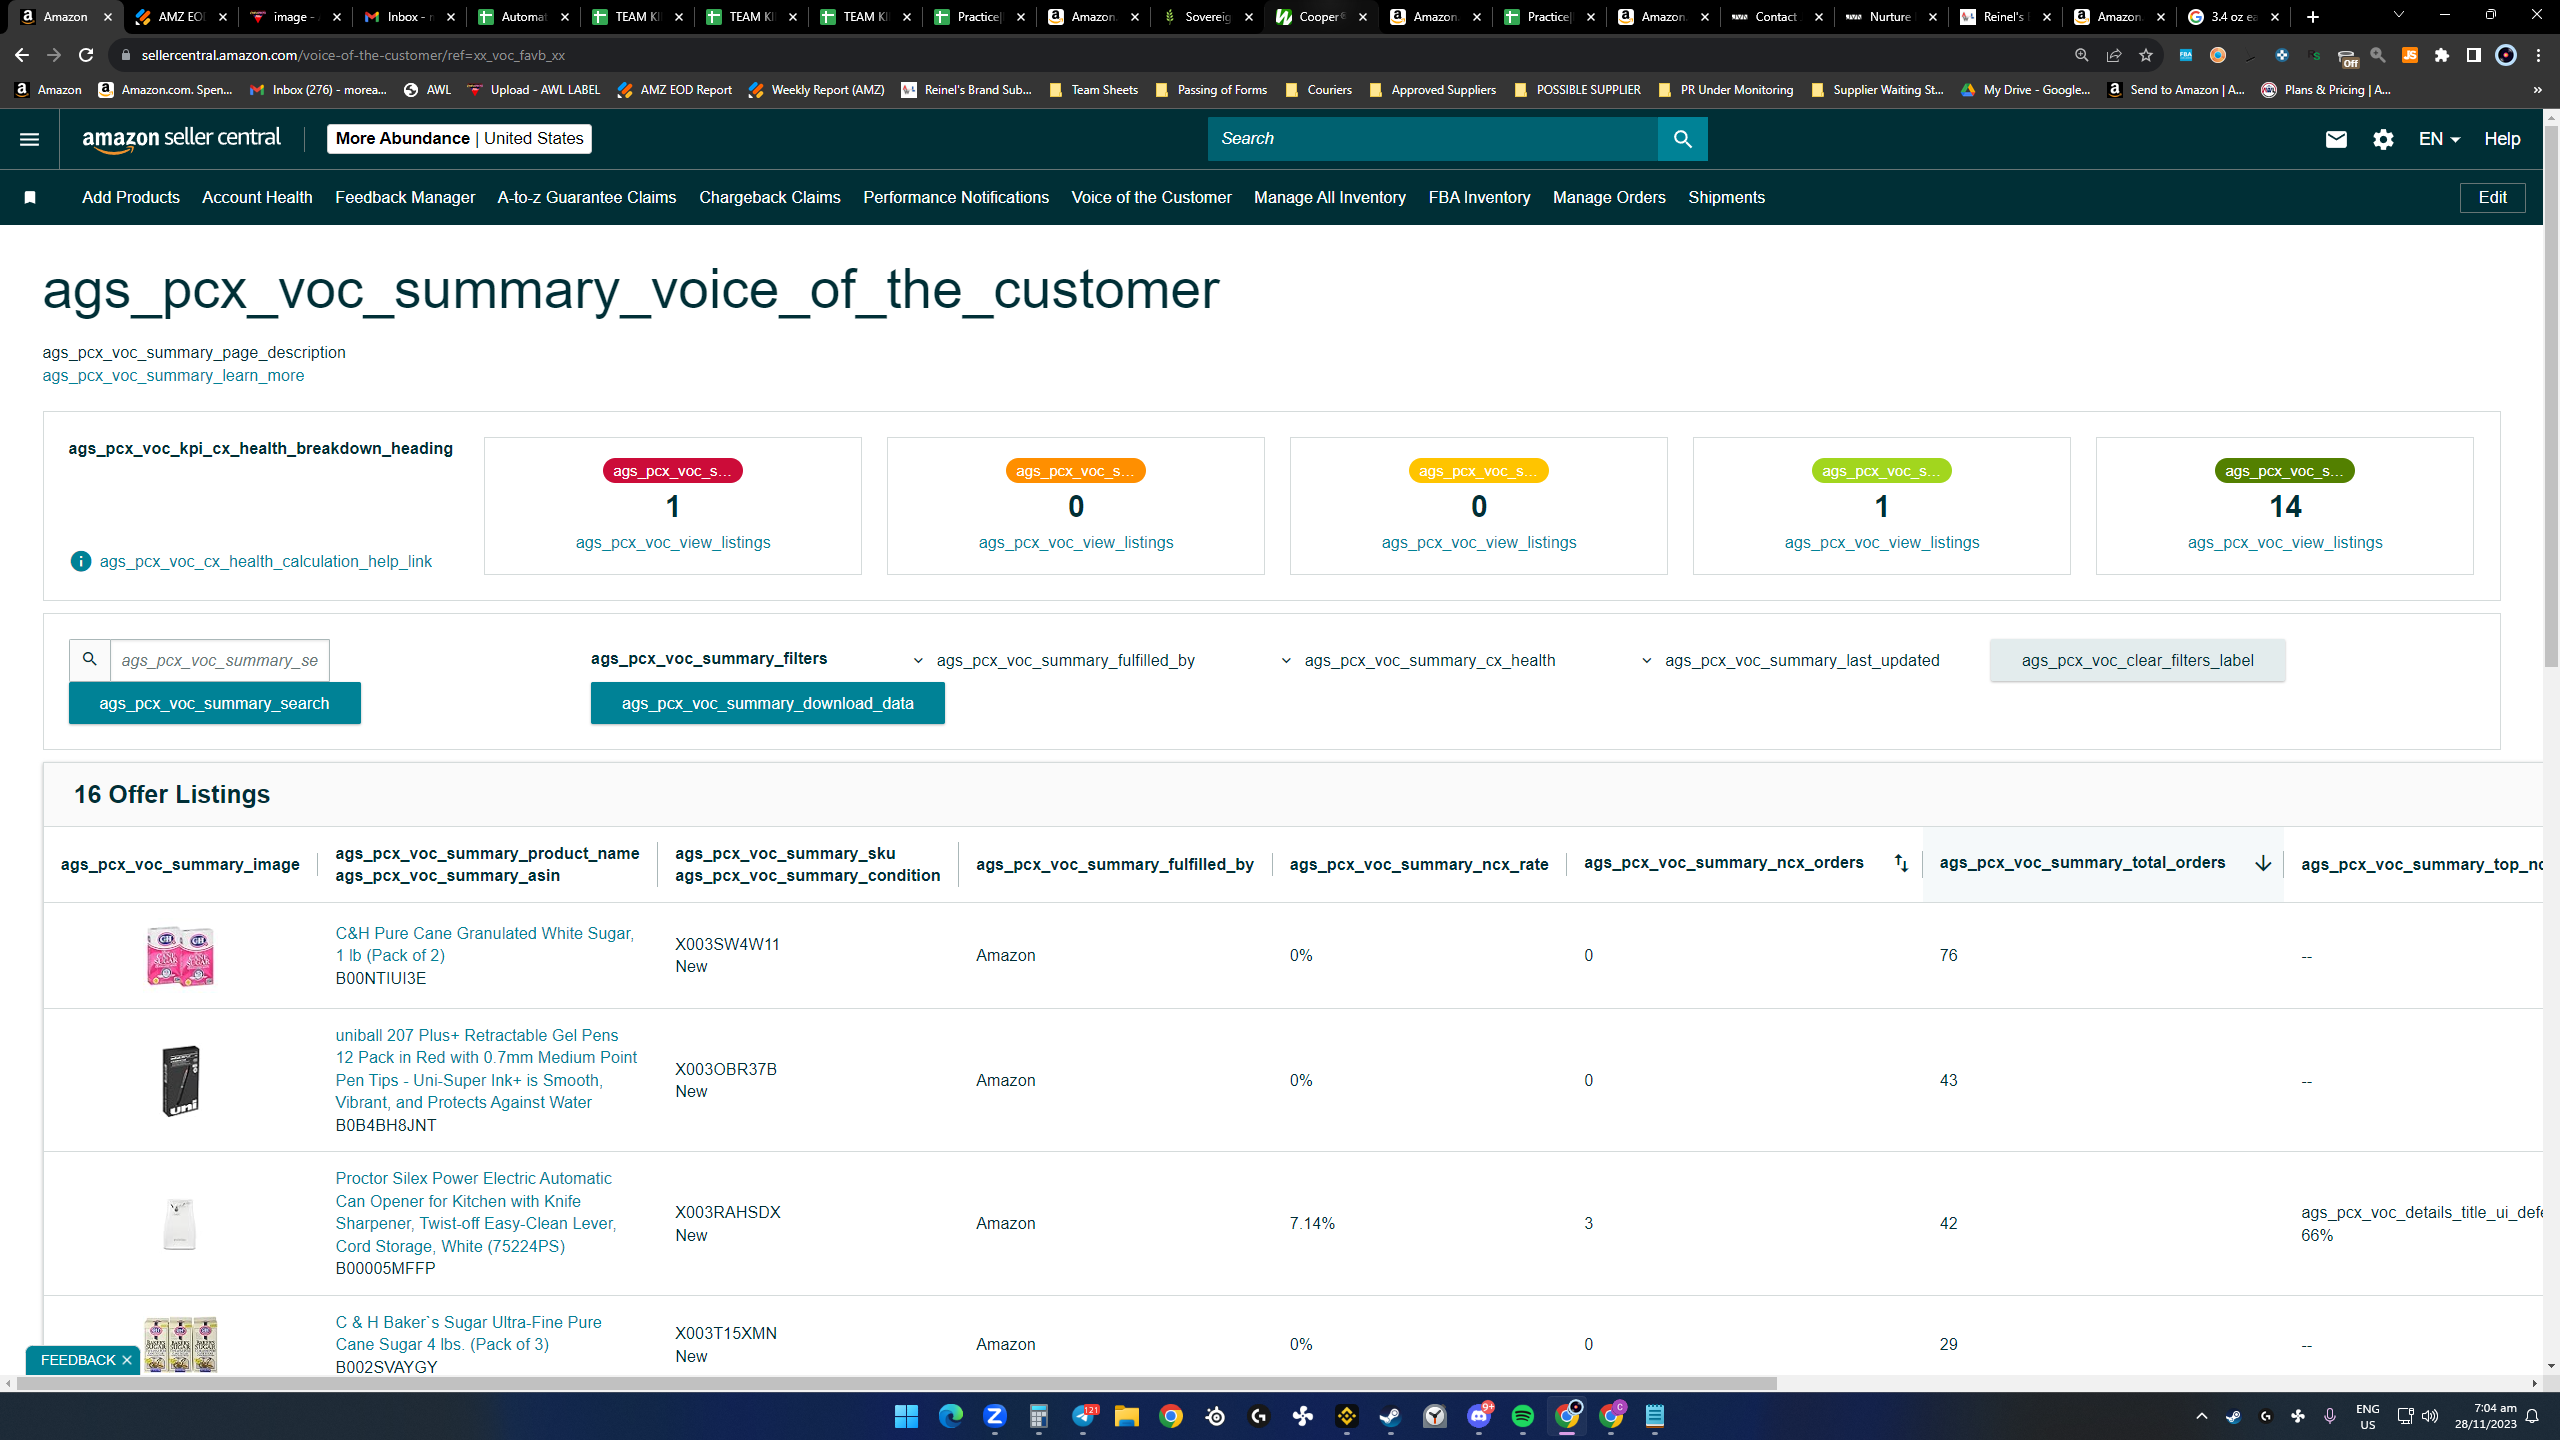Click the magnifier search button in header
This screenshot has height=1440, width=2560.
tap(1682, 139)
